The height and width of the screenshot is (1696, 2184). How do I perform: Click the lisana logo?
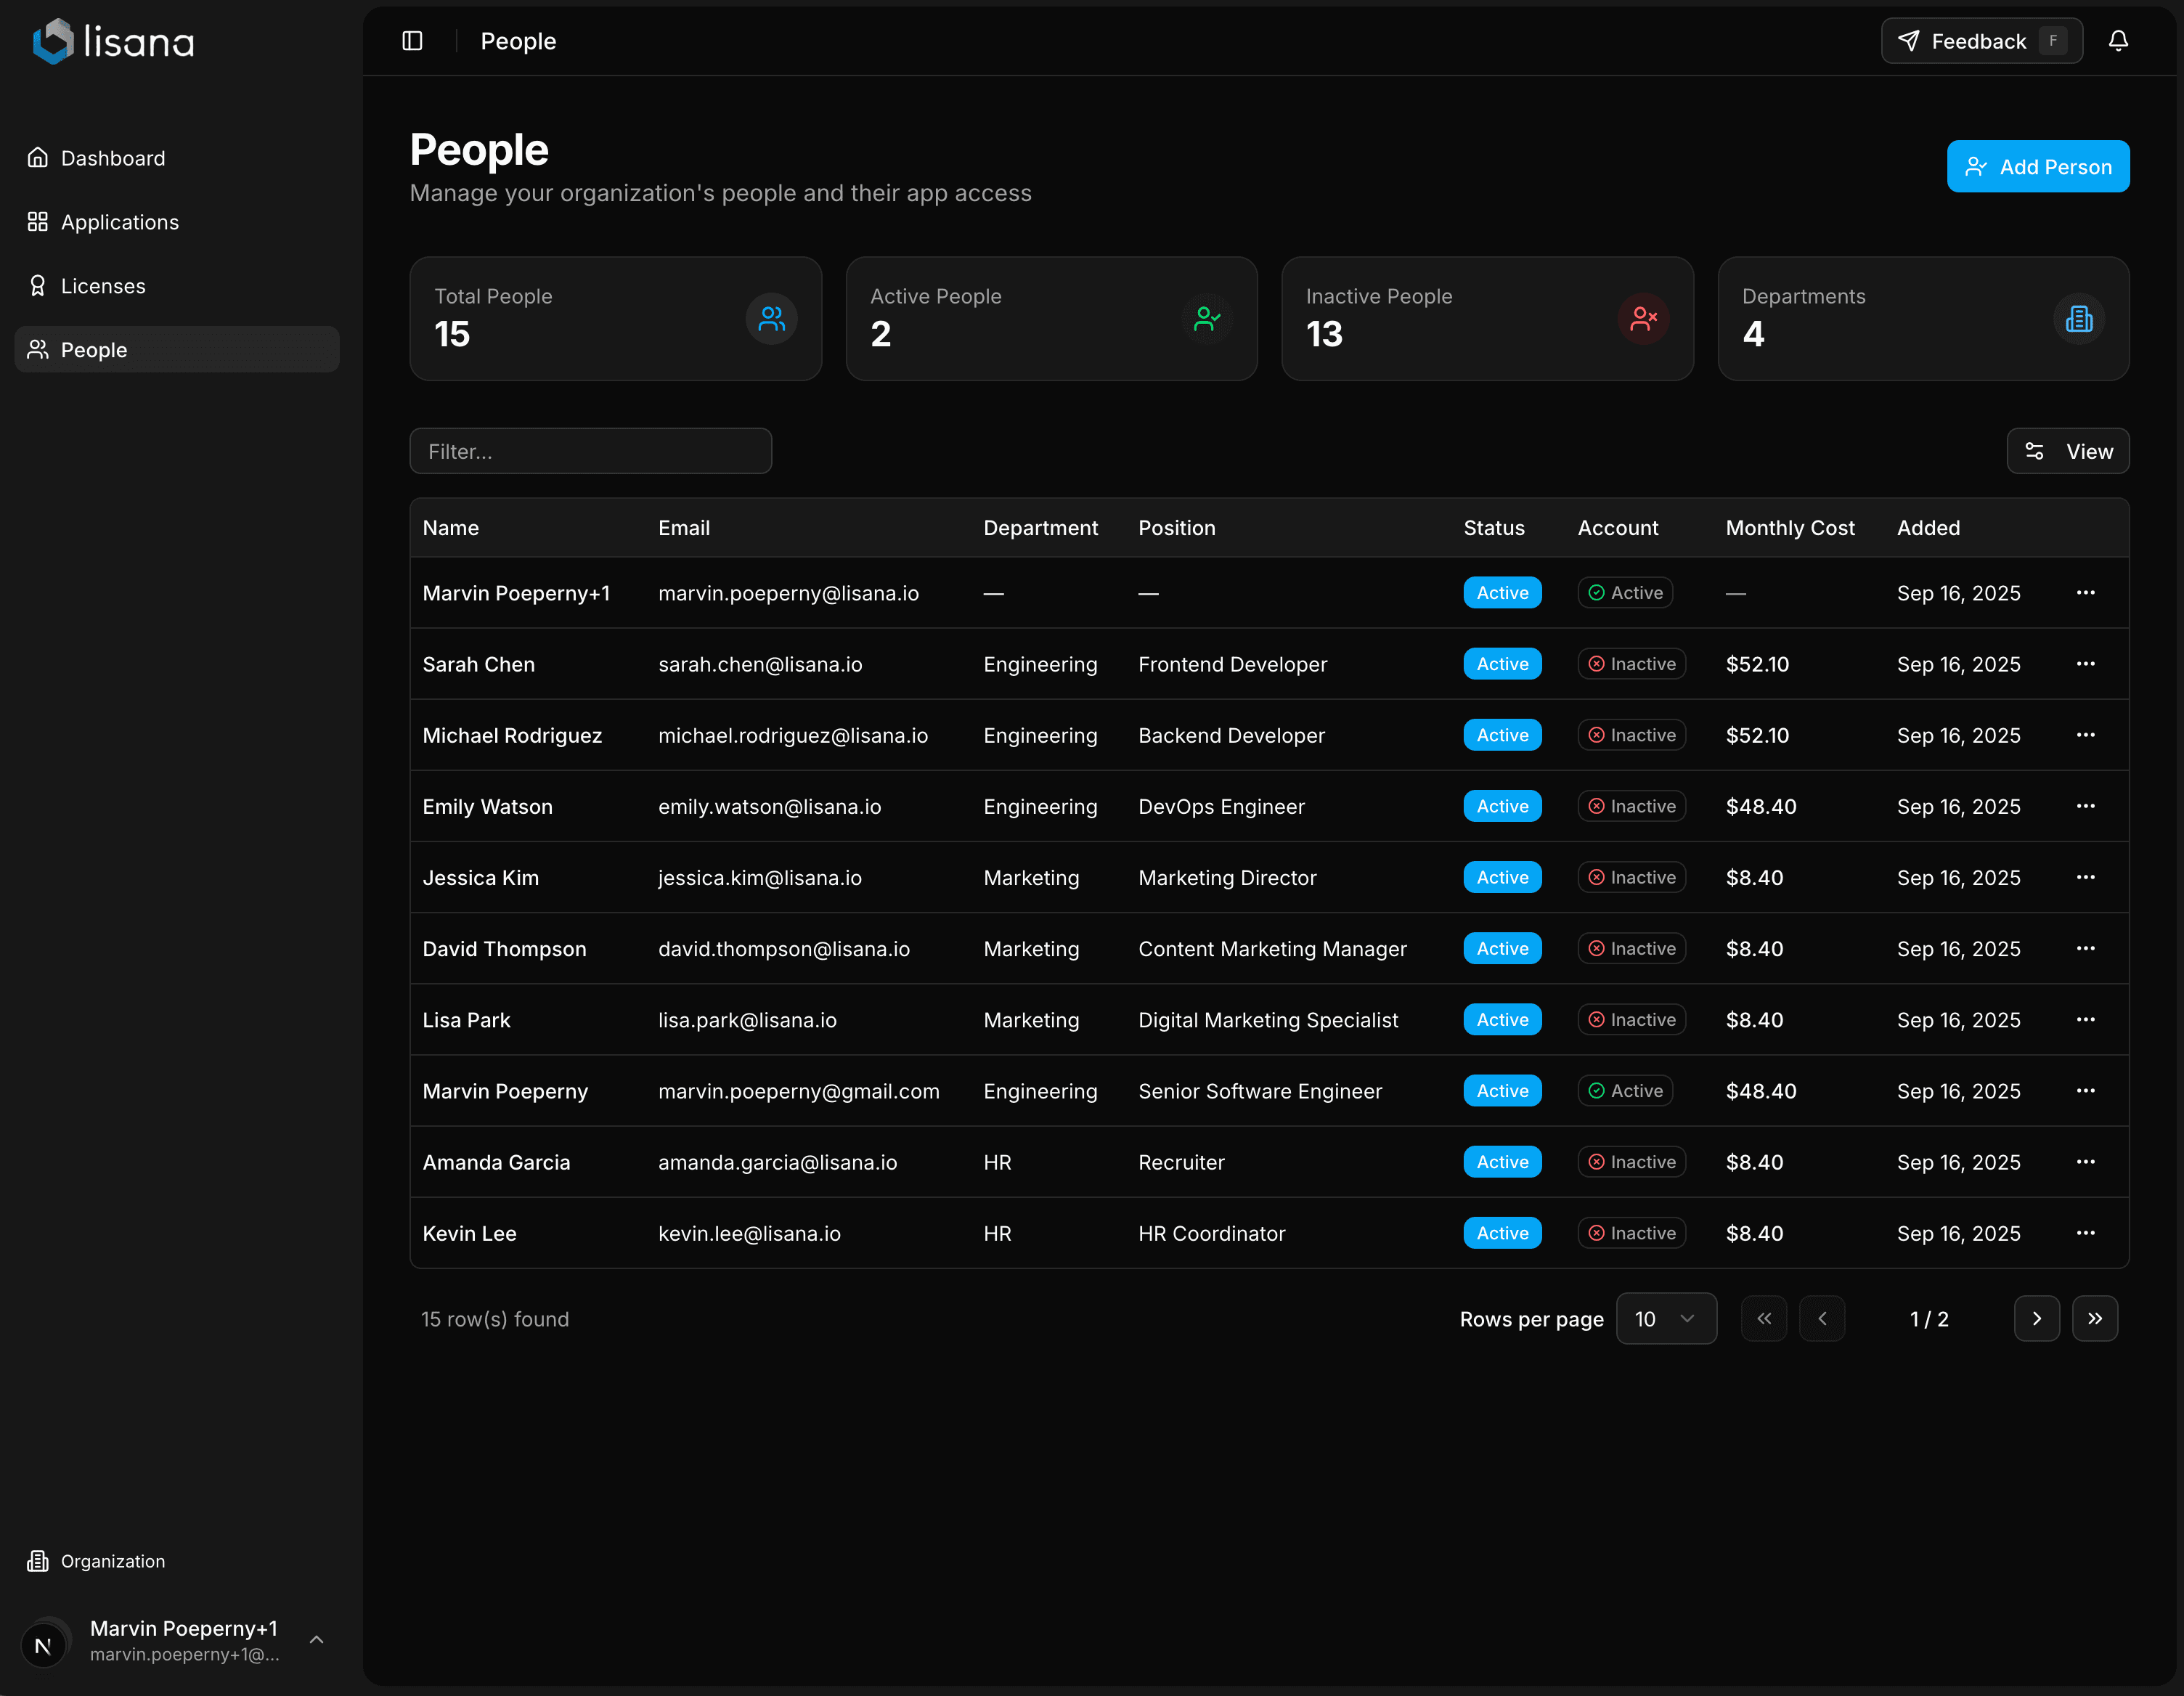tap(114, 41)
